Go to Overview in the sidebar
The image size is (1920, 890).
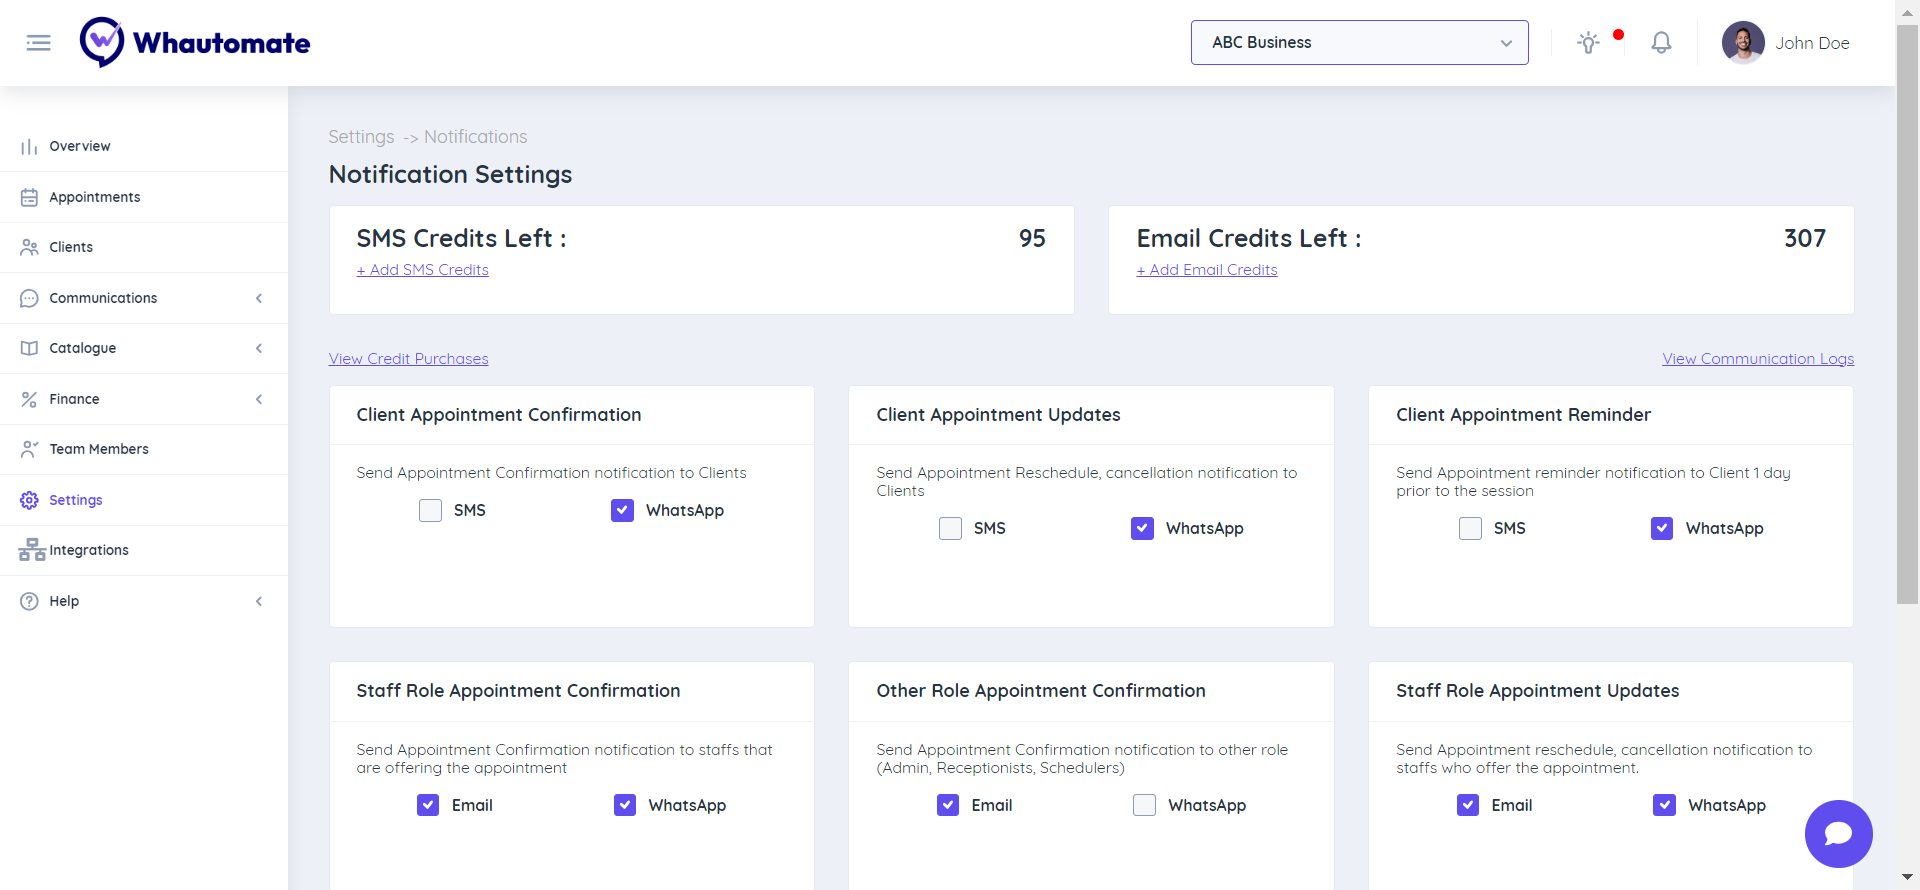80,146
